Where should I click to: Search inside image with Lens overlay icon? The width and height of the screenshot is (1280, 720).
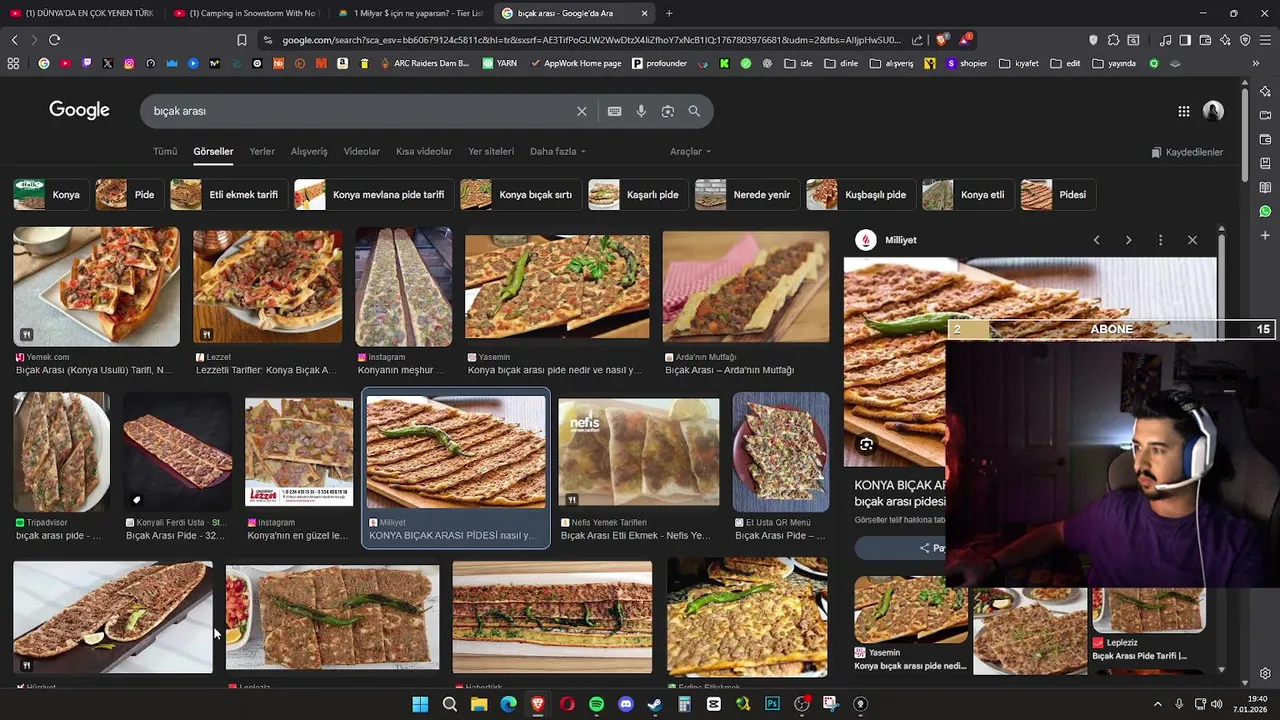(x=867, y=445)
